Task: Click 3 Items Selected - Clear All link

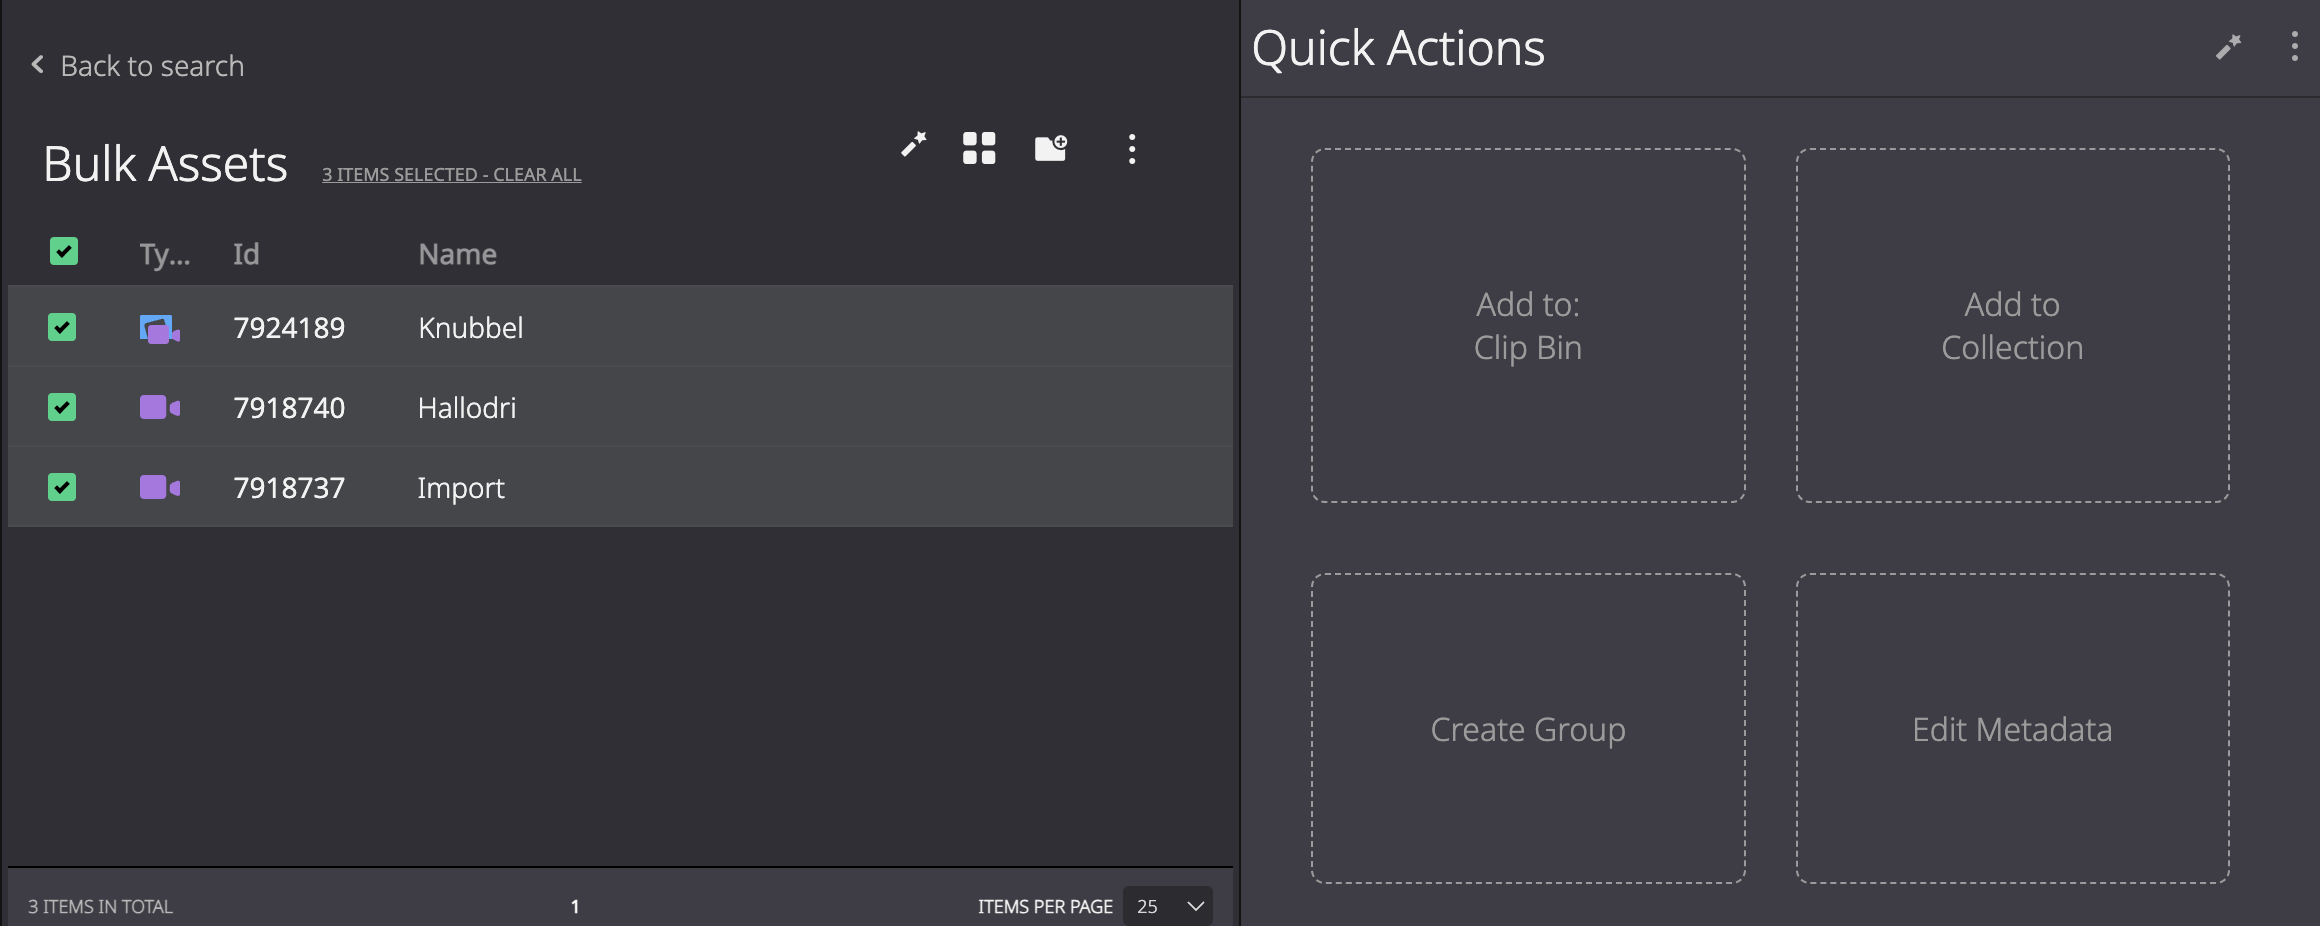Action: pyautogui.click(x=451, y=174)
